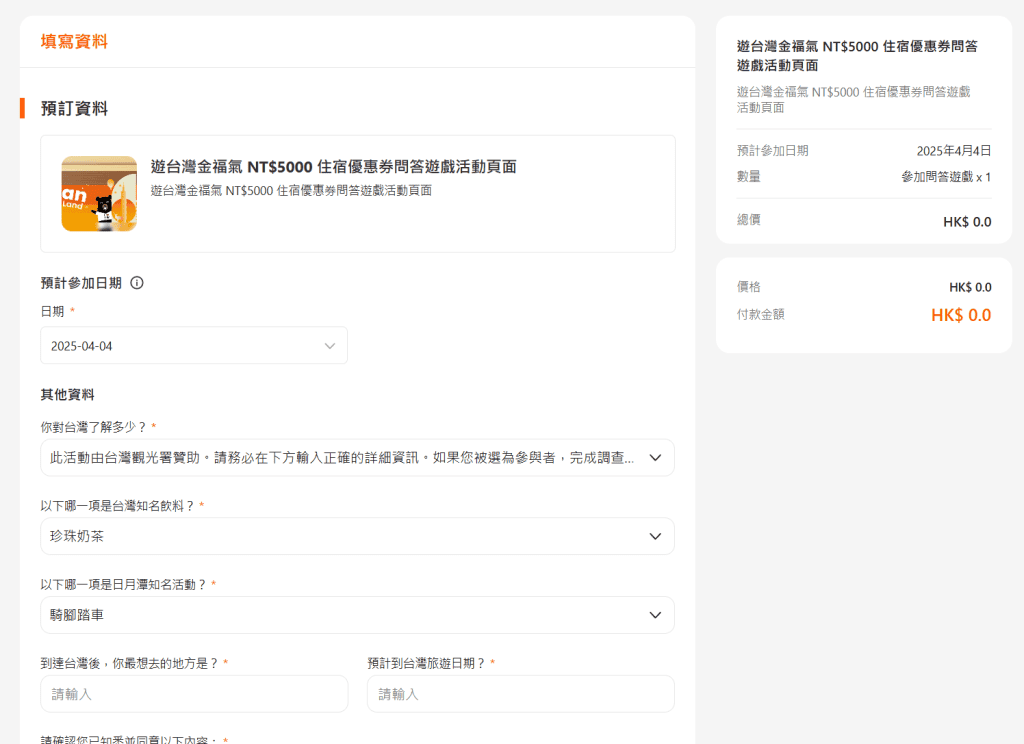Click the bold activity title in booking card
Screen dimensions: 1024x744
click(x=333, y=167)
